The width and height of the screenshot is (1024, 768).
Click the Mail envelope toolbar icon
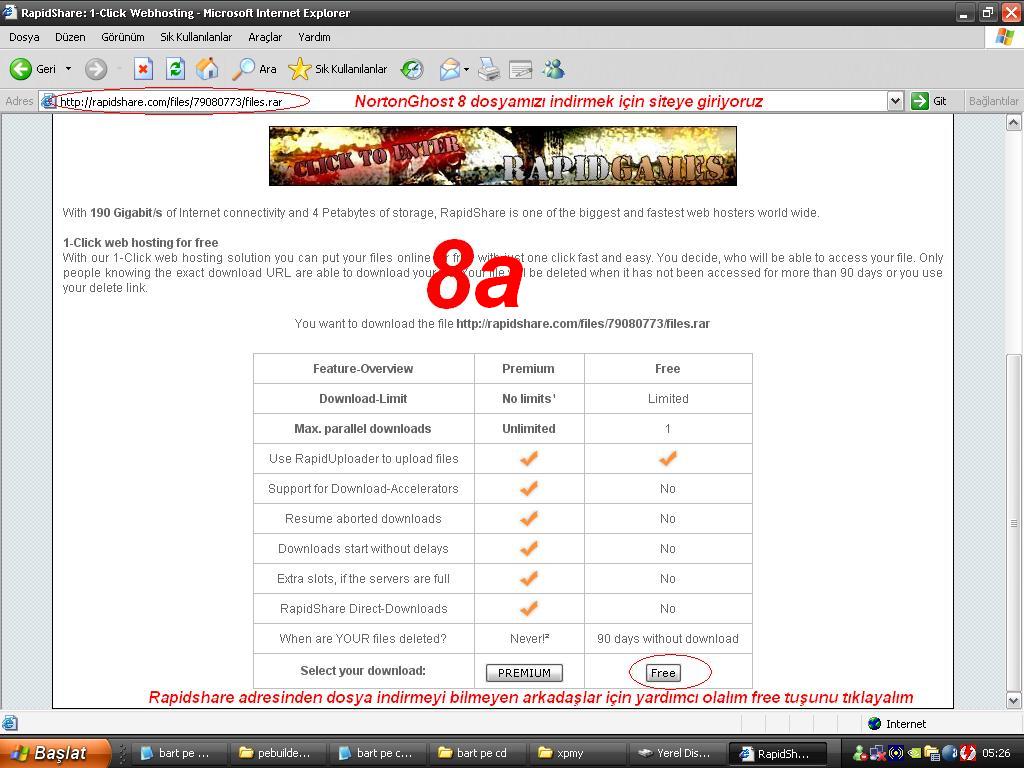tap(449, 69)
